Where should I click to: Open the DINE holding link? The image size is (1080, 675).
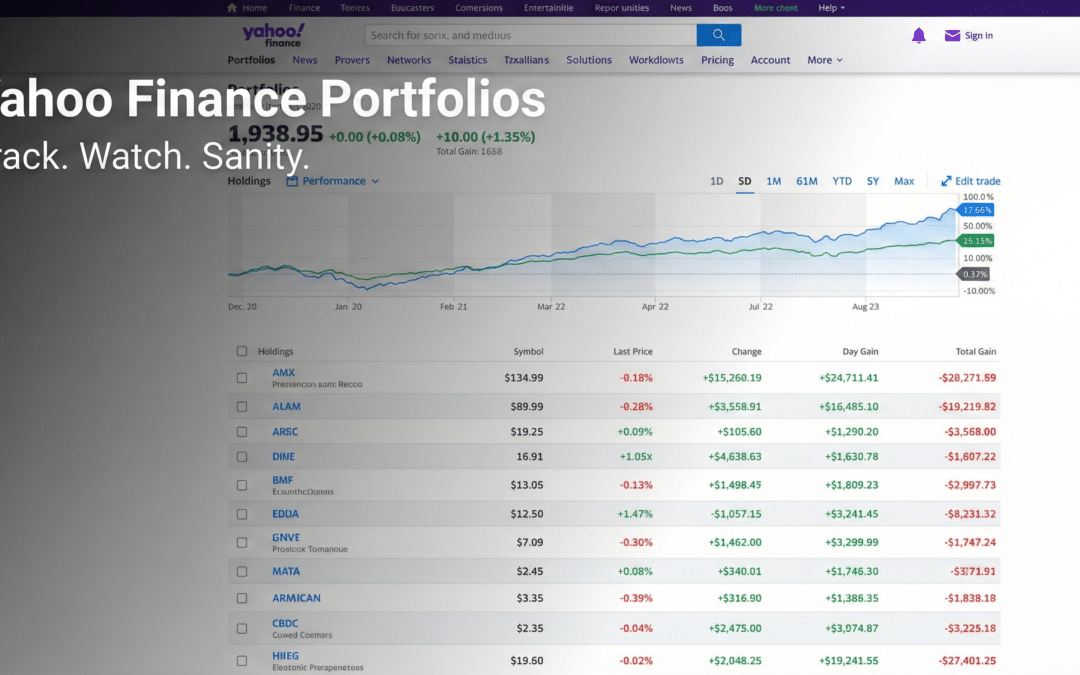283,457
